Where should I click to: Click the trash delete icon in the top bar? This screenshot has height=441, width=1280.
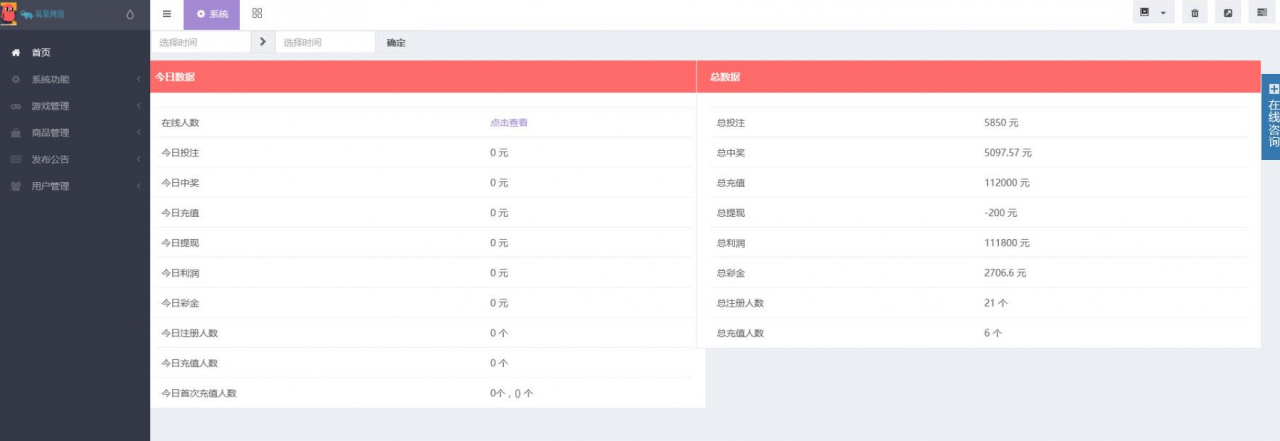(1195, 13)
